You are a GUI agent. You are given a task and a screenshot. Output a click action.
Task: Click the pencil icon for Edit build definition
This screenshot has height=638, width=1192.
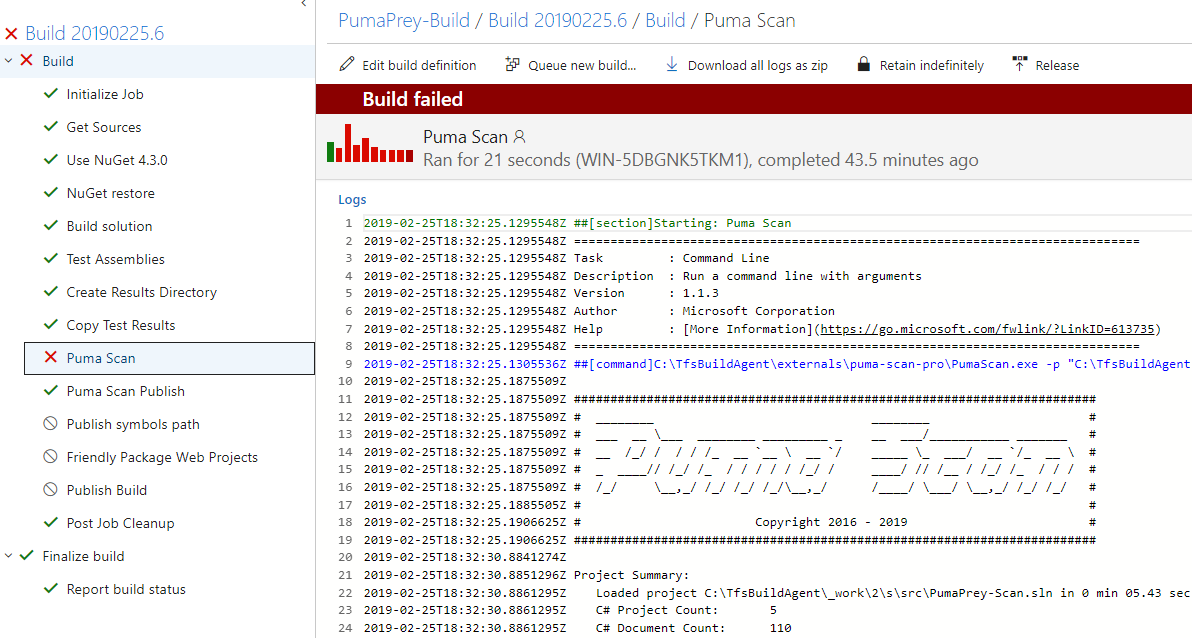347,65
